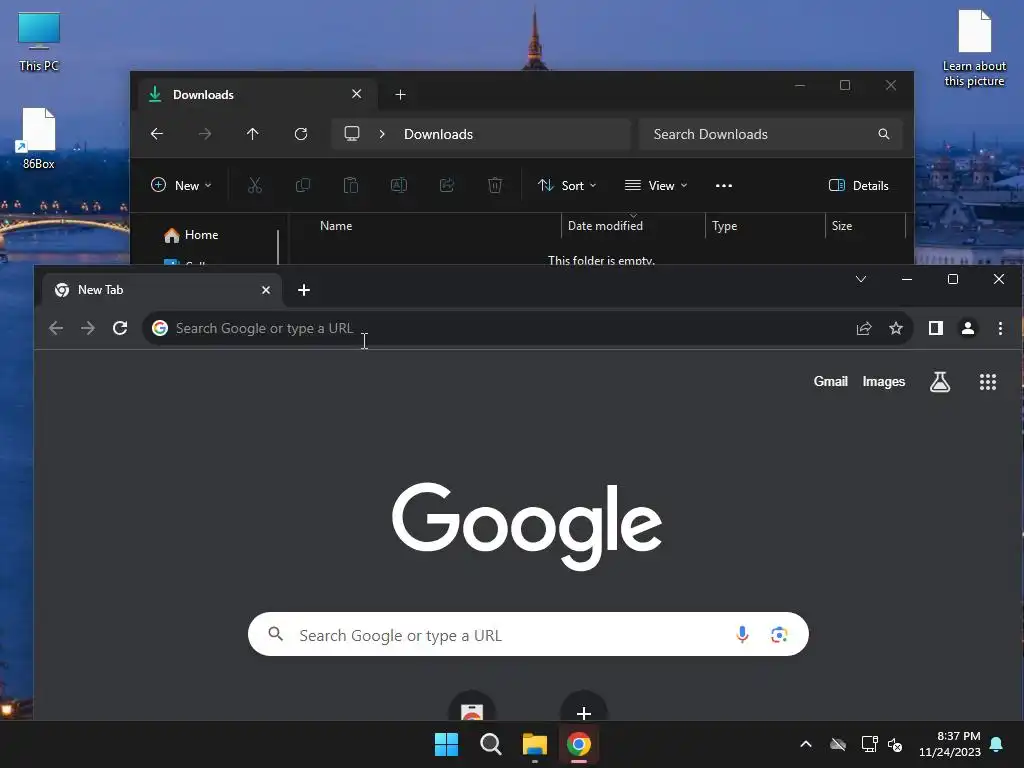Select Home in Explorer navigation pane
This screenshot has width=1024, height=768.
pyautogui.click(x=191, y=235)
